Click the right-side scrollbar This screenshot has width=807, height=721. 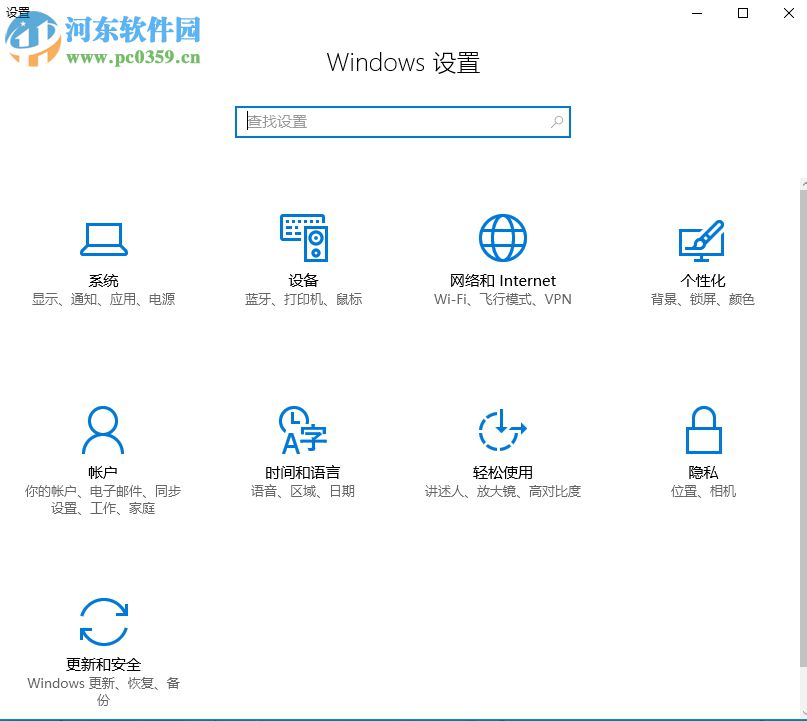coord(803,300)
